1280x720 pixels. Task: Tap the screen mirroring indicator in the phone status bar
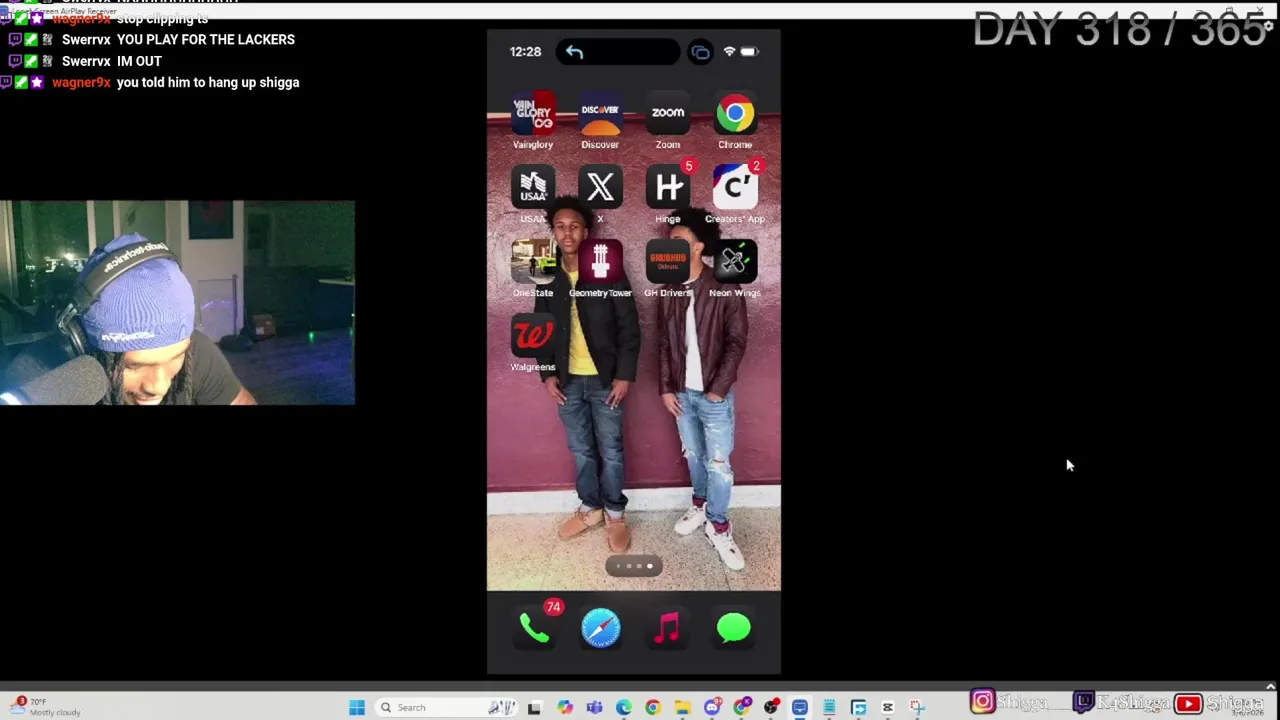click(700, 52)
